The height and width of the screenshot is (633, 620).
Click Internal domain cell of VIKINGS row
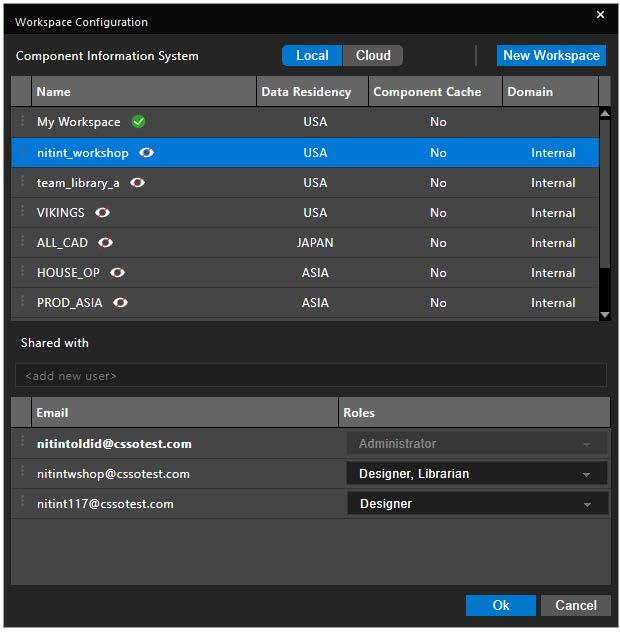point(553,213)
